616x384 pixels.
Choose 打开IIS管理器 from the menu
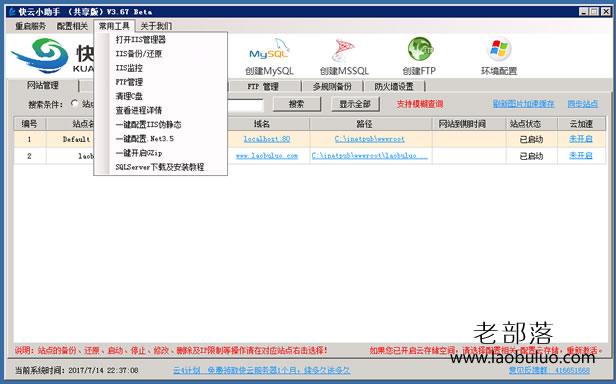[x=140, y=40]
